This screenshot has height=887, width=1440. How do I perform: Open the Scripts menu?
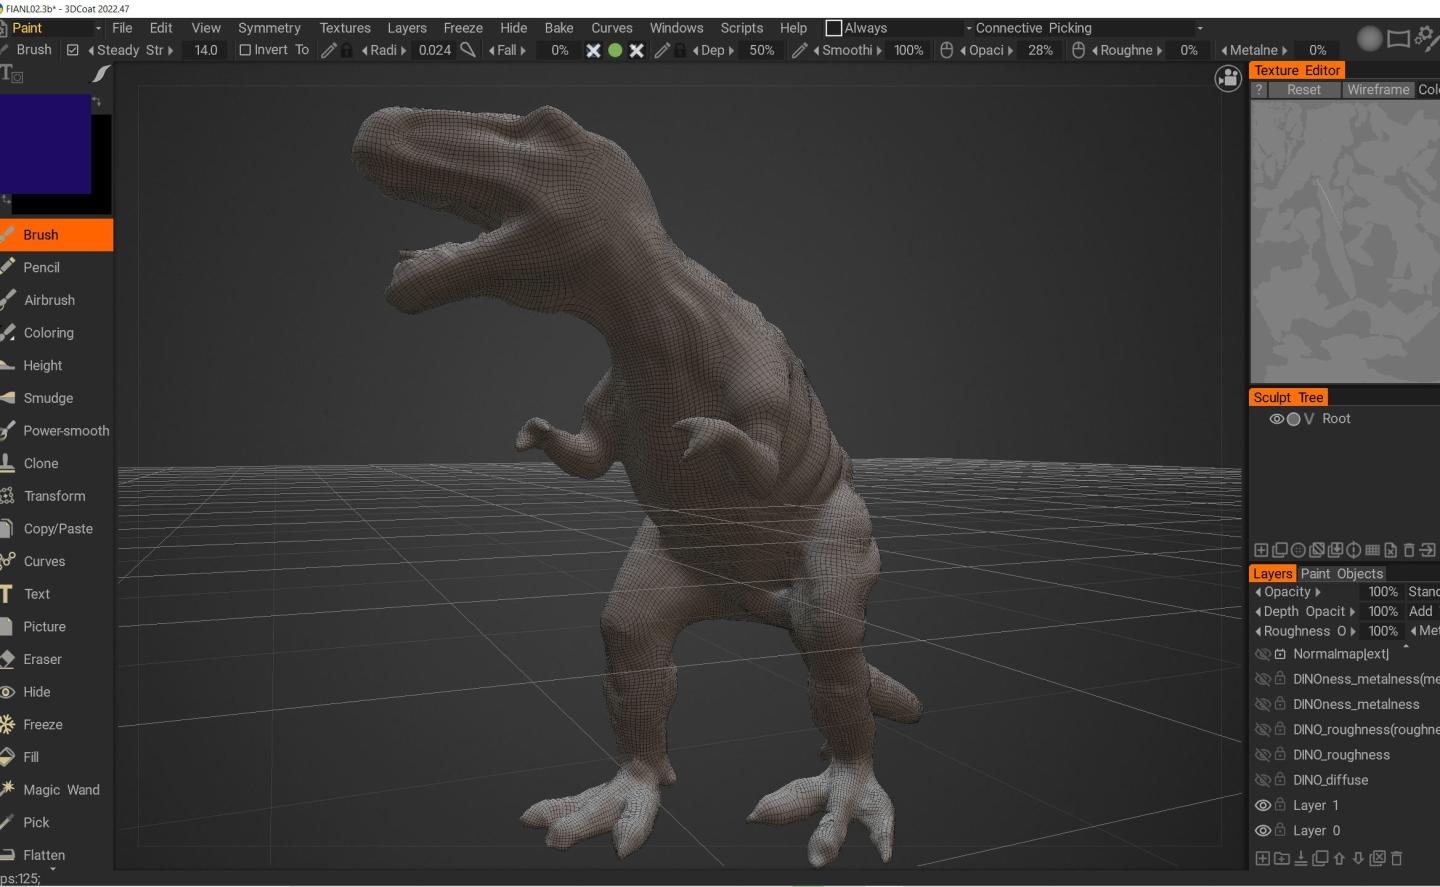[x=742, y=28]
